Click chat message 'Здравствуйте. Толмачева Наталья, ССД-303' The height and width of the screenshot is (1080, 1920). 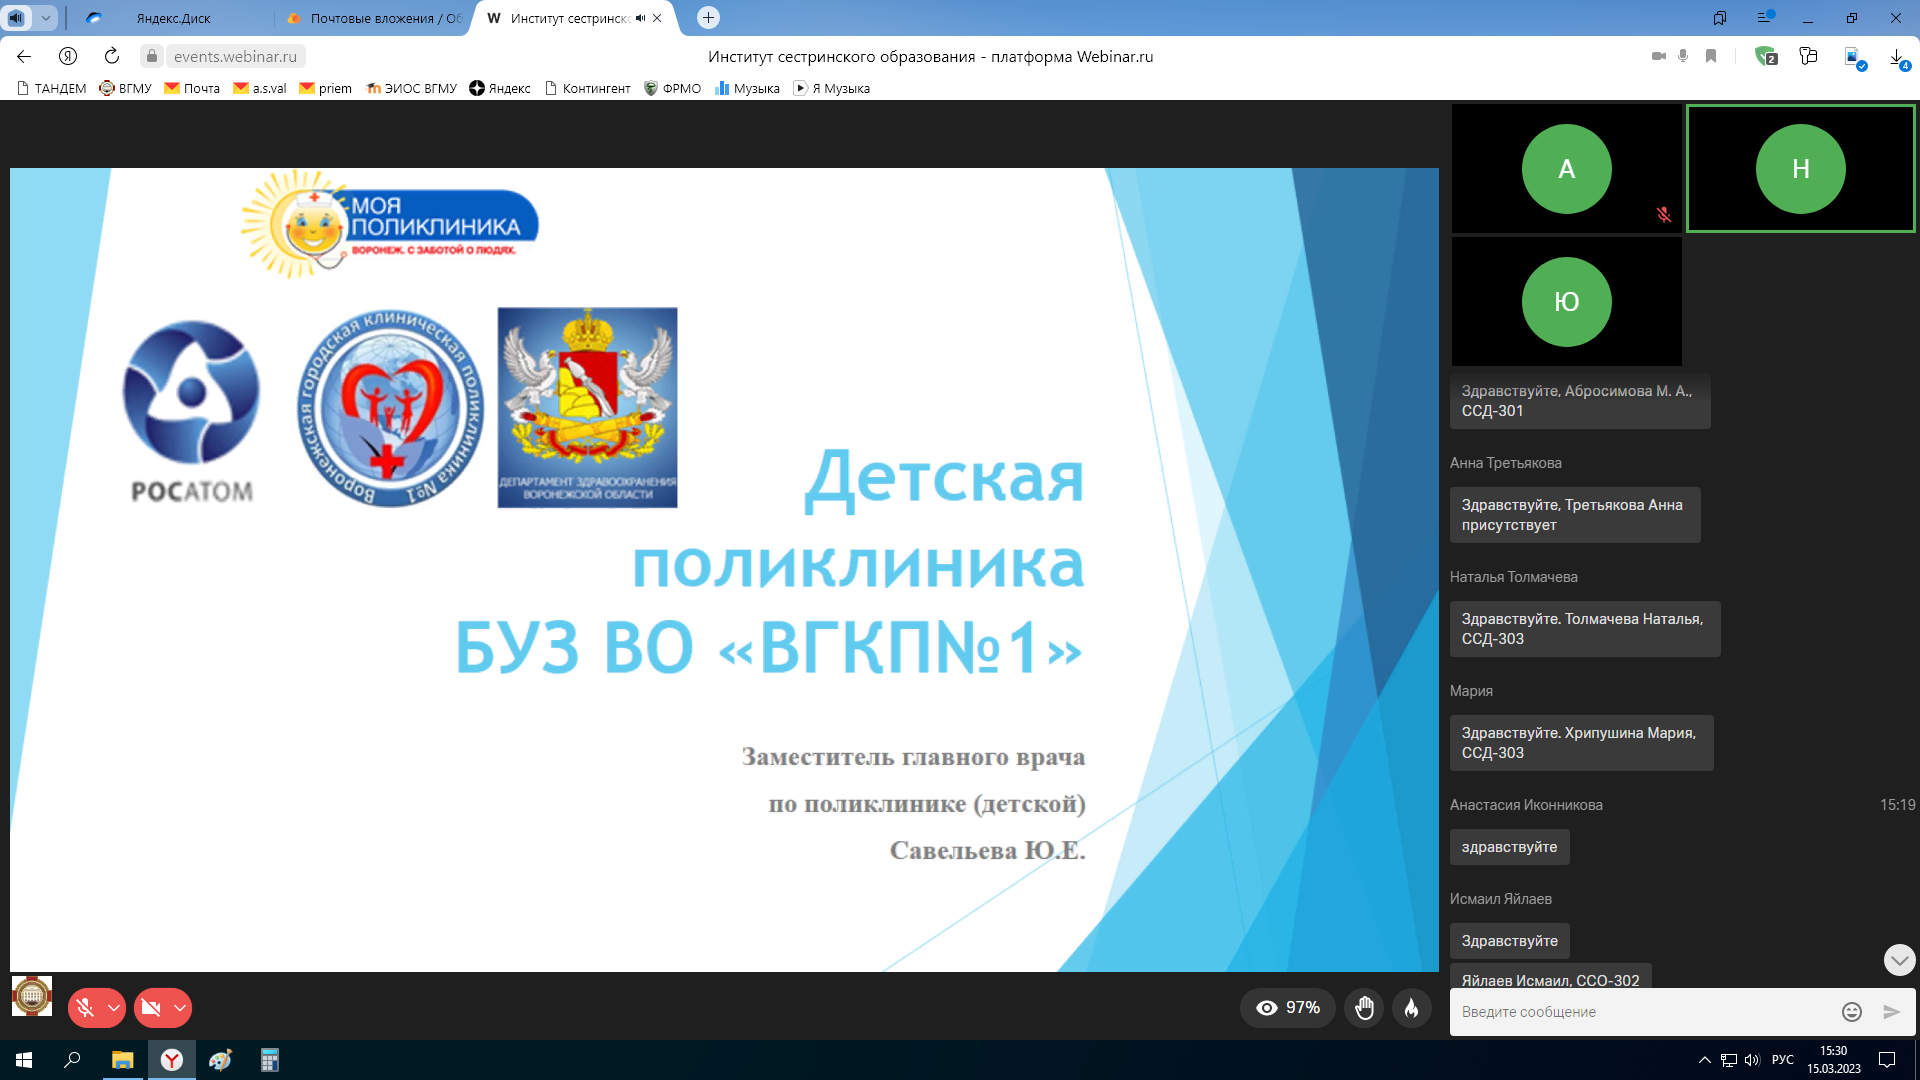coord(1585,629)
